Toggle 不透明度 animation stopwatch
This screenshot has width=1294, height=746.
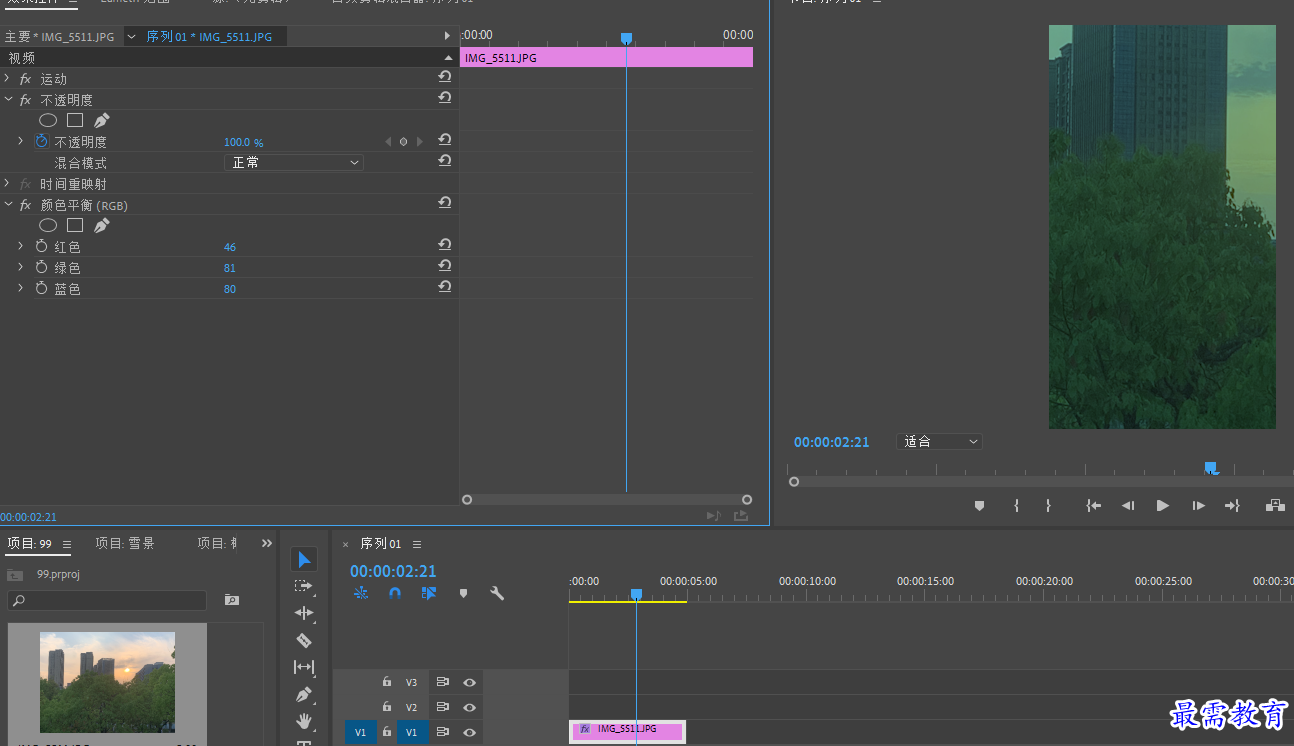(x=41, y=141)
